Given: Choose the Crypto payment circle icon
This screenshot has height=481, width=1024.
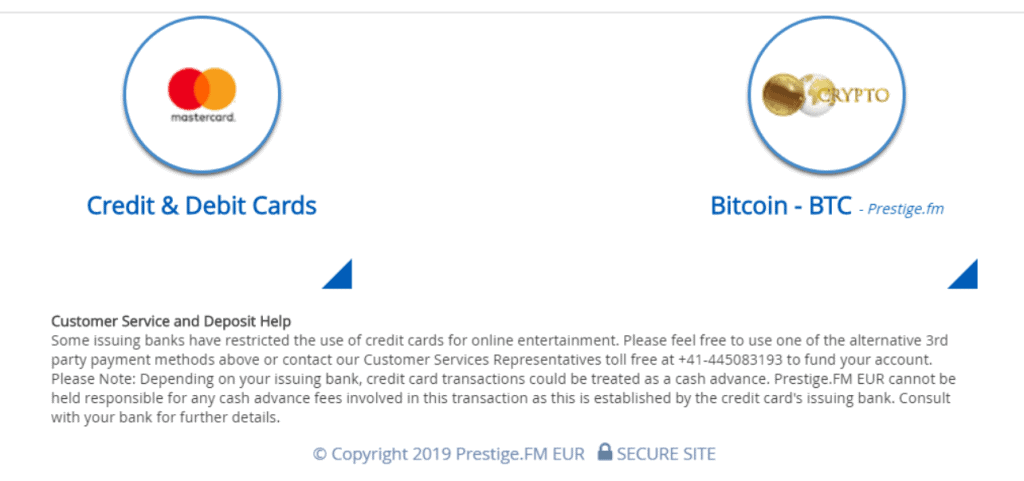Looking at the screenshot, I should coord(826,95).
